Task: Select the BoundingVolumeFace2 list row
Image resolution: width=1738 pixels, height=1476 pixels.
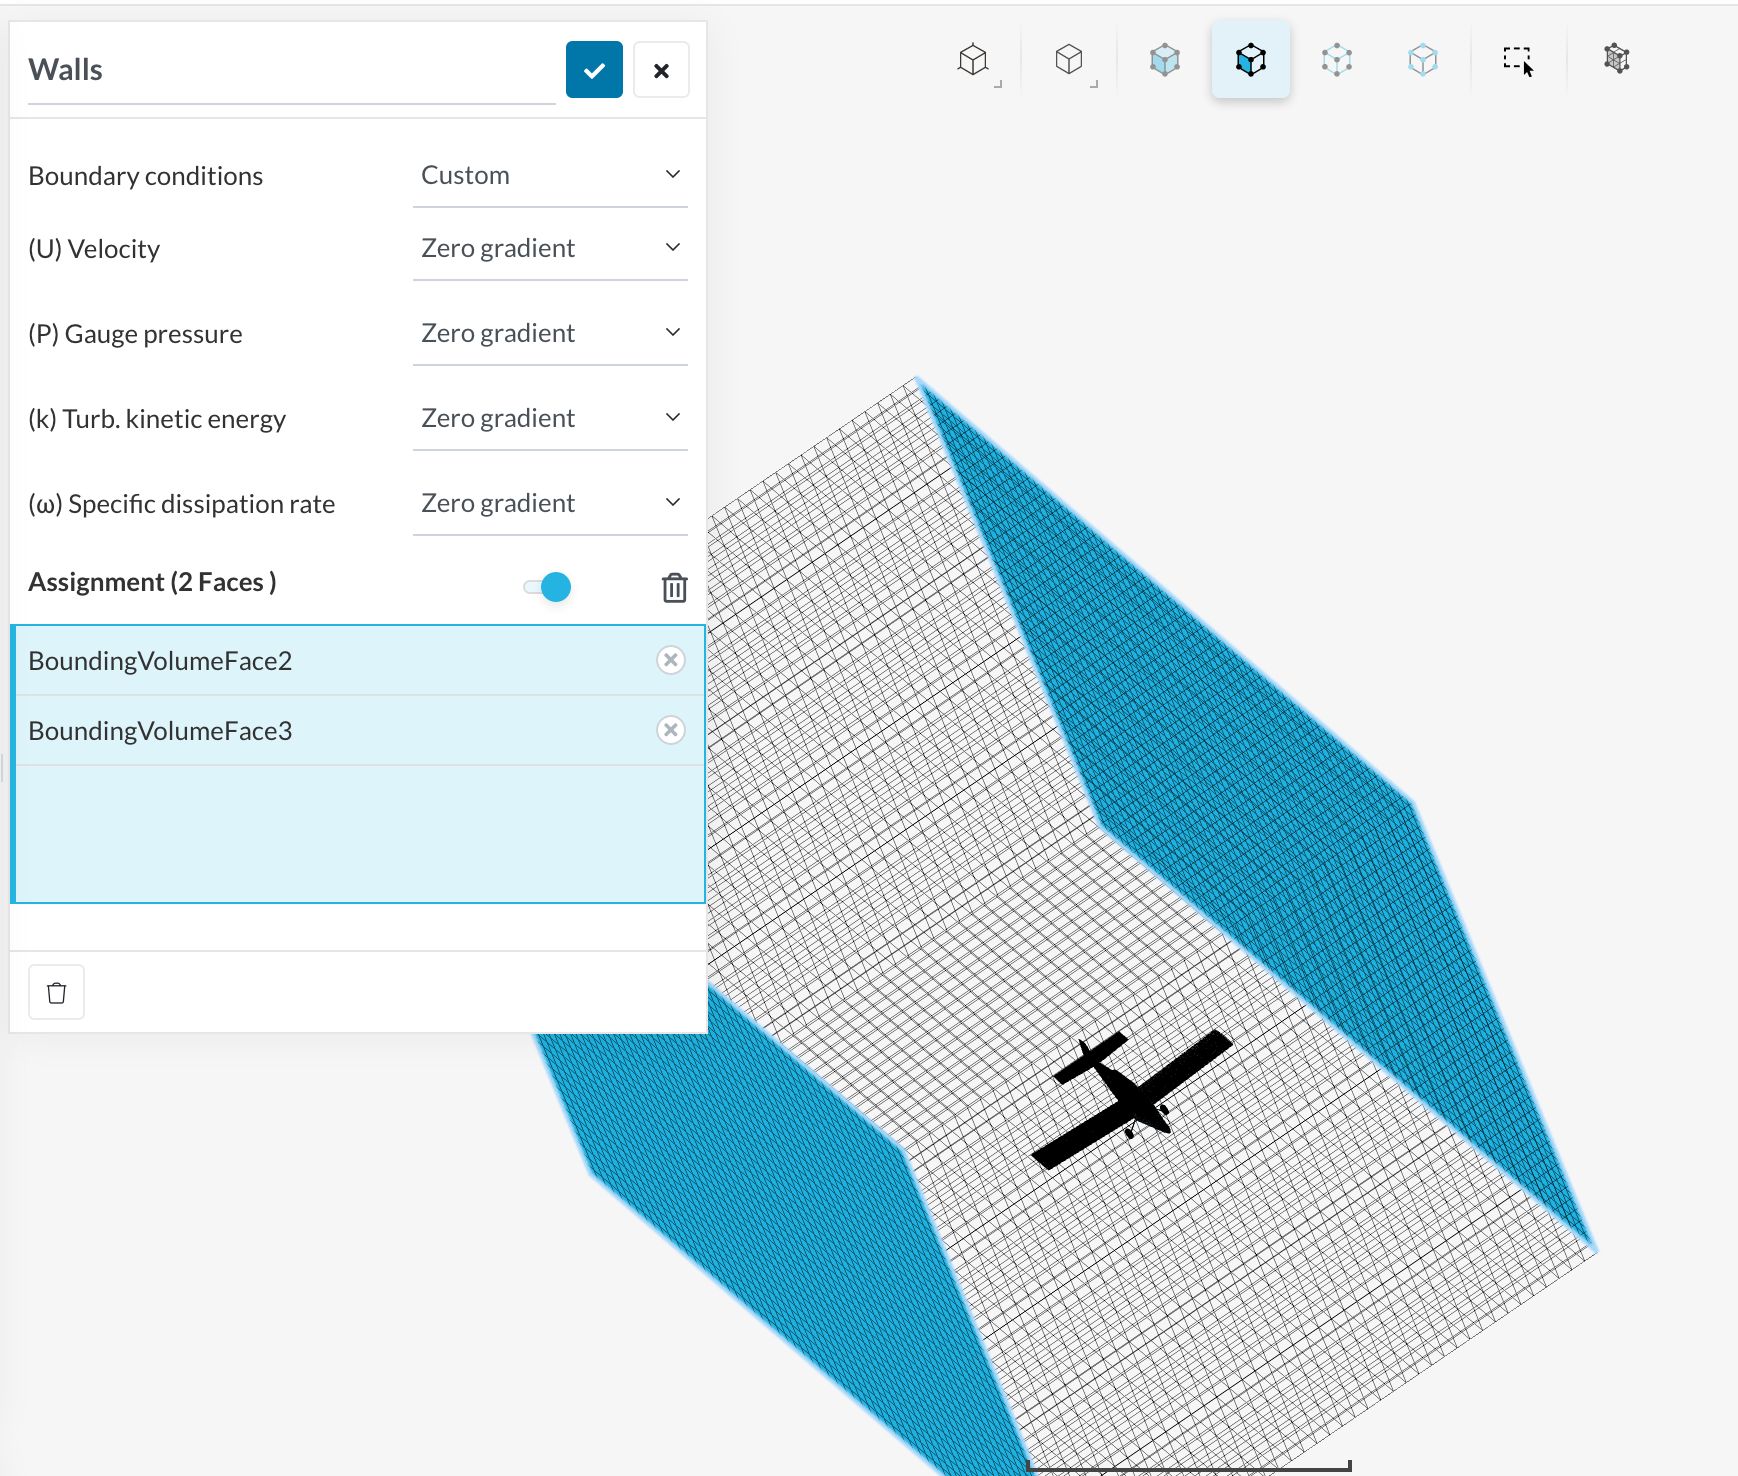Action: (359, 661)
